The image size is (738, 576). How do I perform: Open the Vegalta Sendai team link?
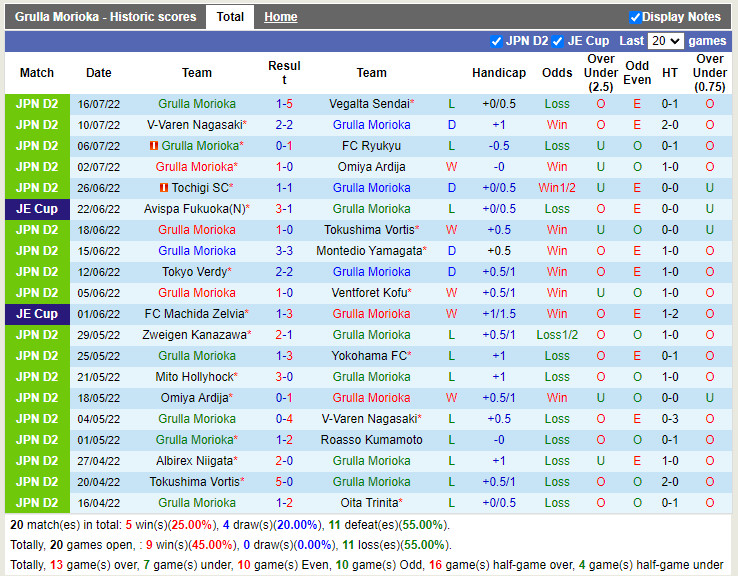pos(369,104)
